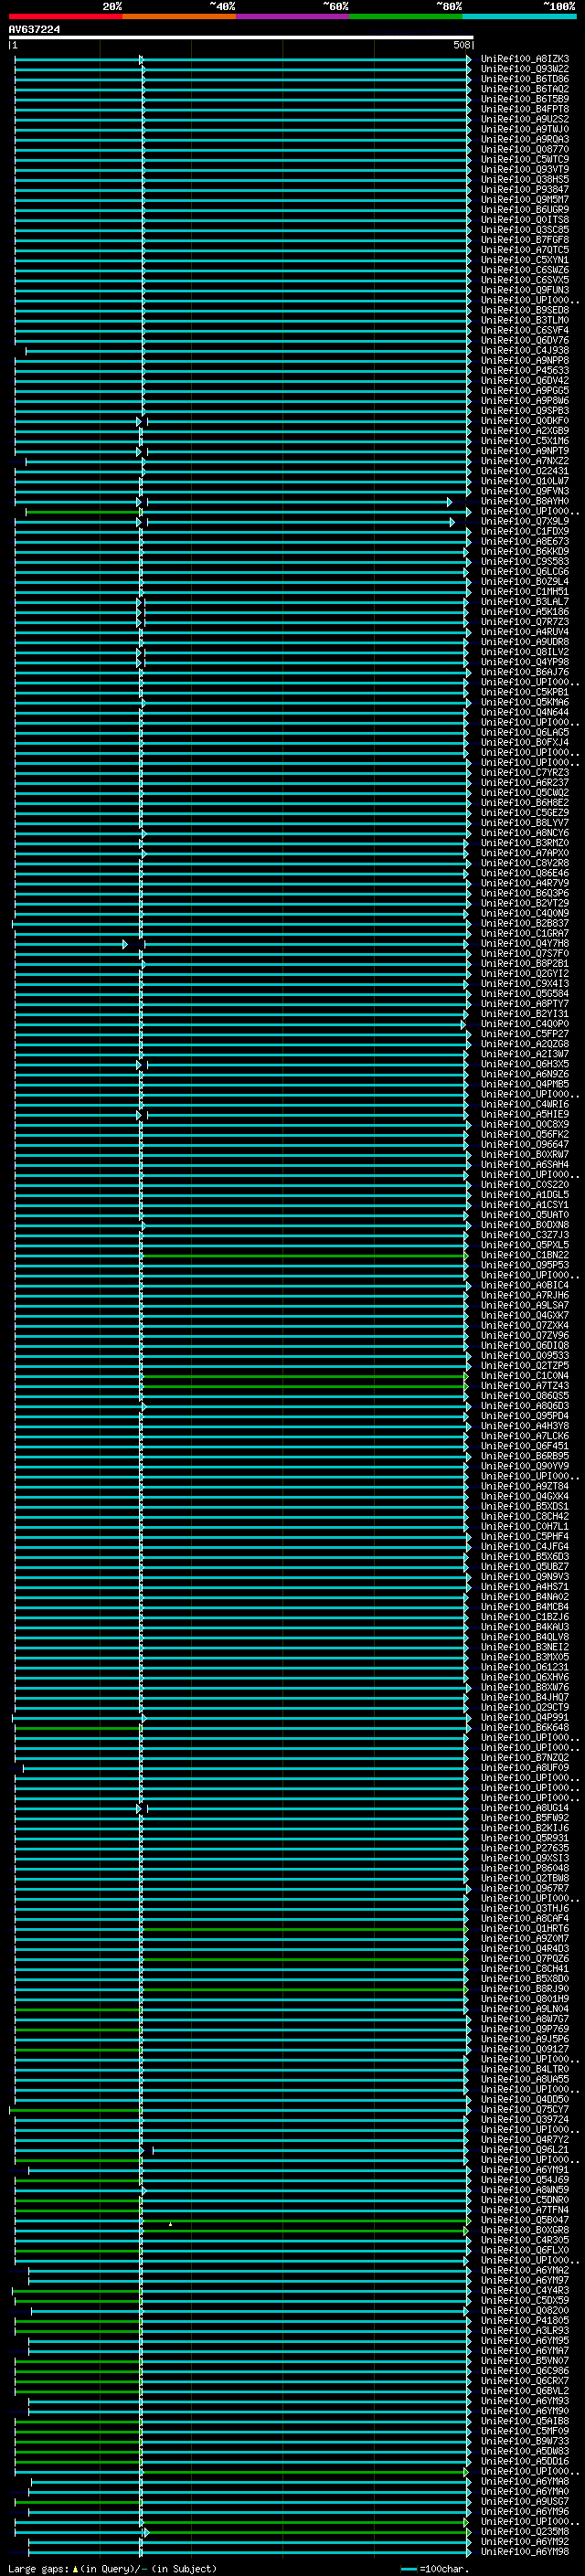The height and width of the screenshot is (2576, 585).
Task: Click UniRef100_C4Q0N9 label
Action: point(525,913)
